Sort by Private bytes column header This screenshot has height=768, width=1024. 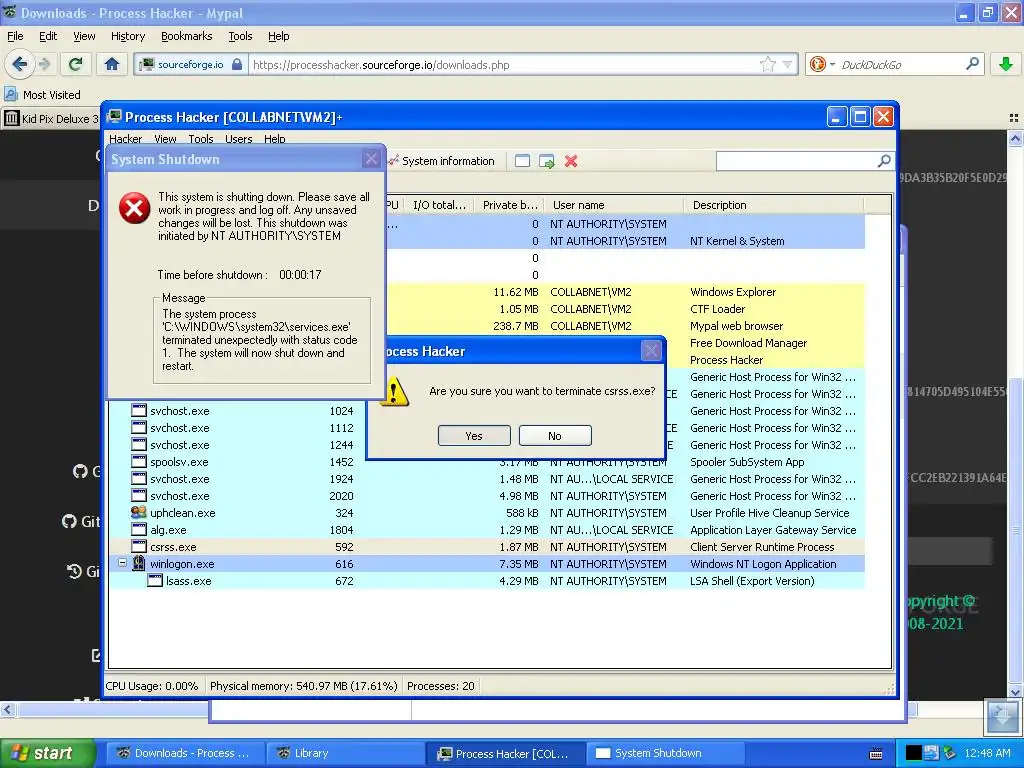(x=510, y=205)
